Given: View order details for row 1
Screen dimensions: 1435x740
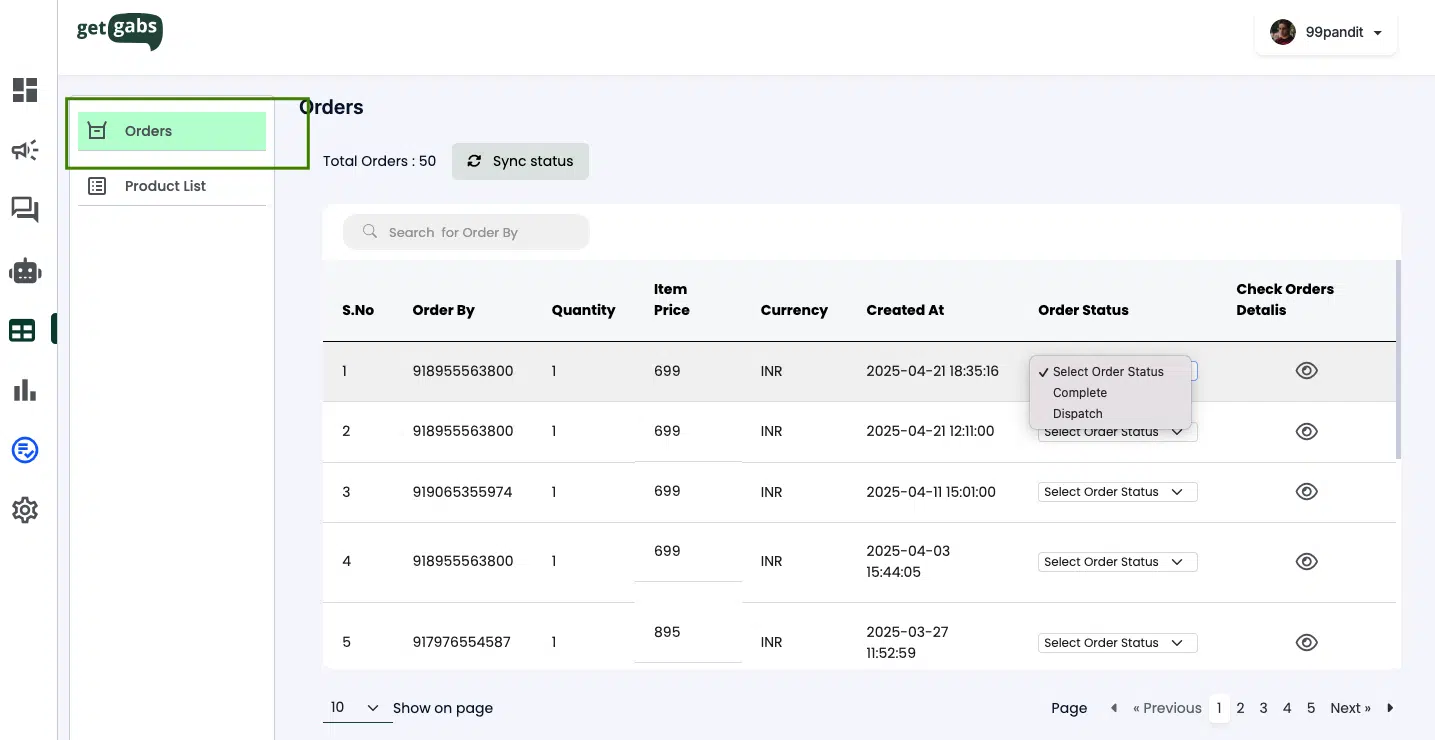Looking at the screenshot, I should (1306, 371).
